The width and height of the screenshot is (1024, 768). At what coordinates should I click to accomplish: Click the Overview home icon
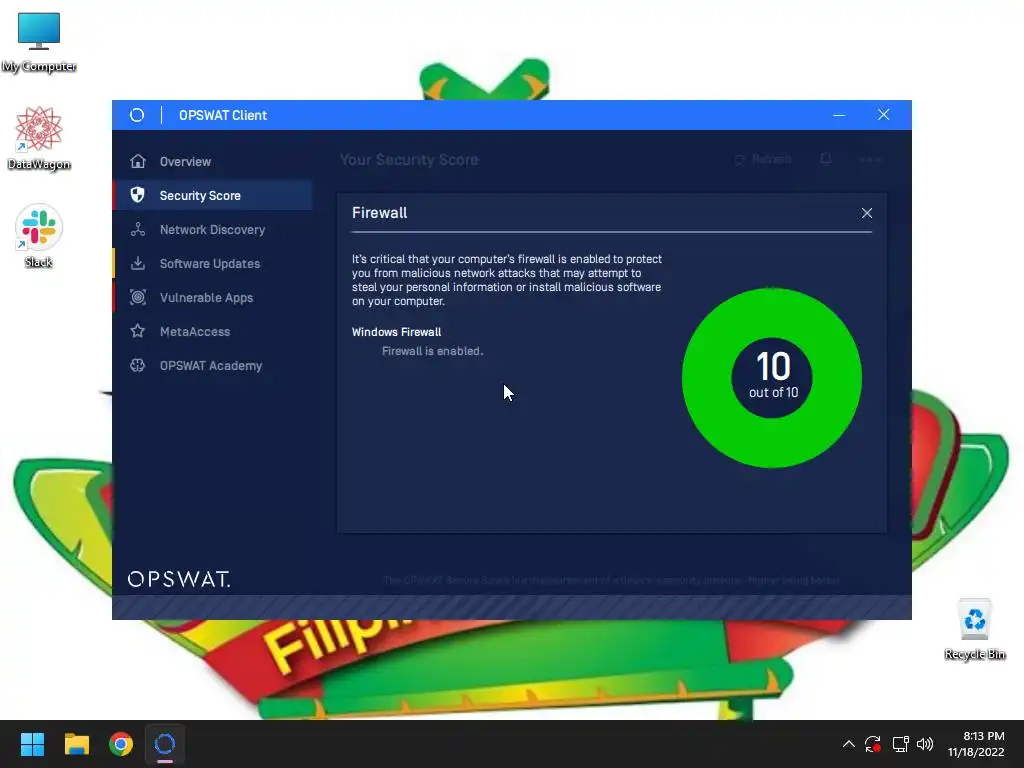tap(138, 161)
